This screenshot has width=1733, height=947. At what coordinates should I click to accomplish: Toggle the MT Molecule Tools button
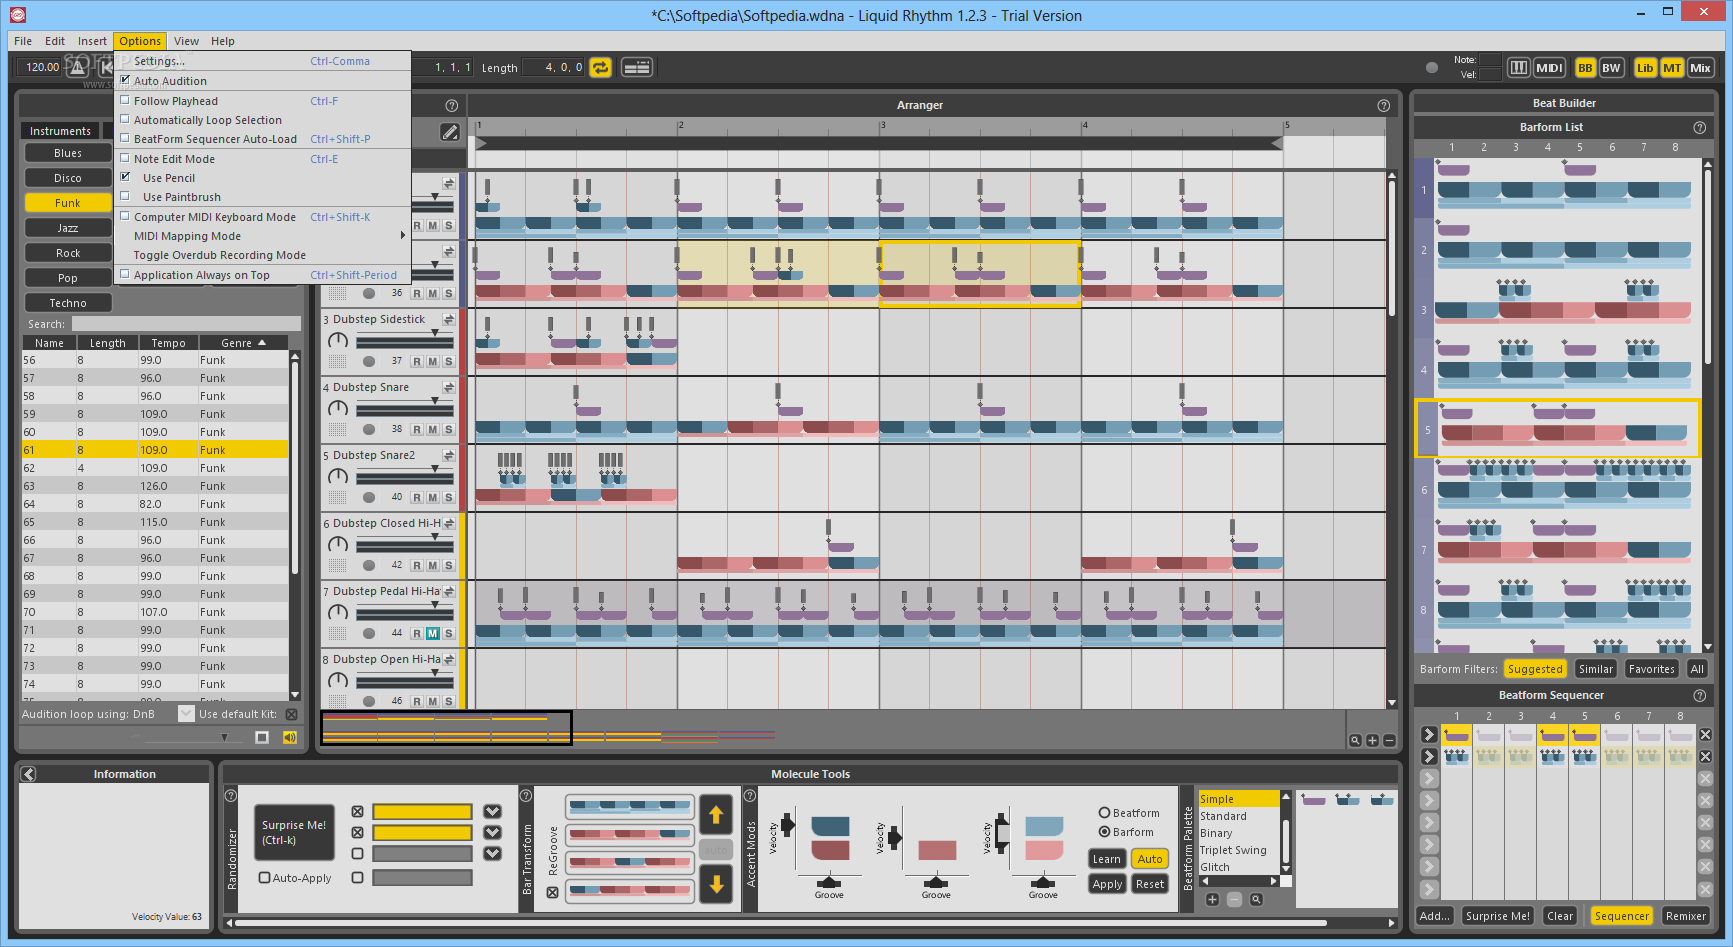[x=1672, y=68]
